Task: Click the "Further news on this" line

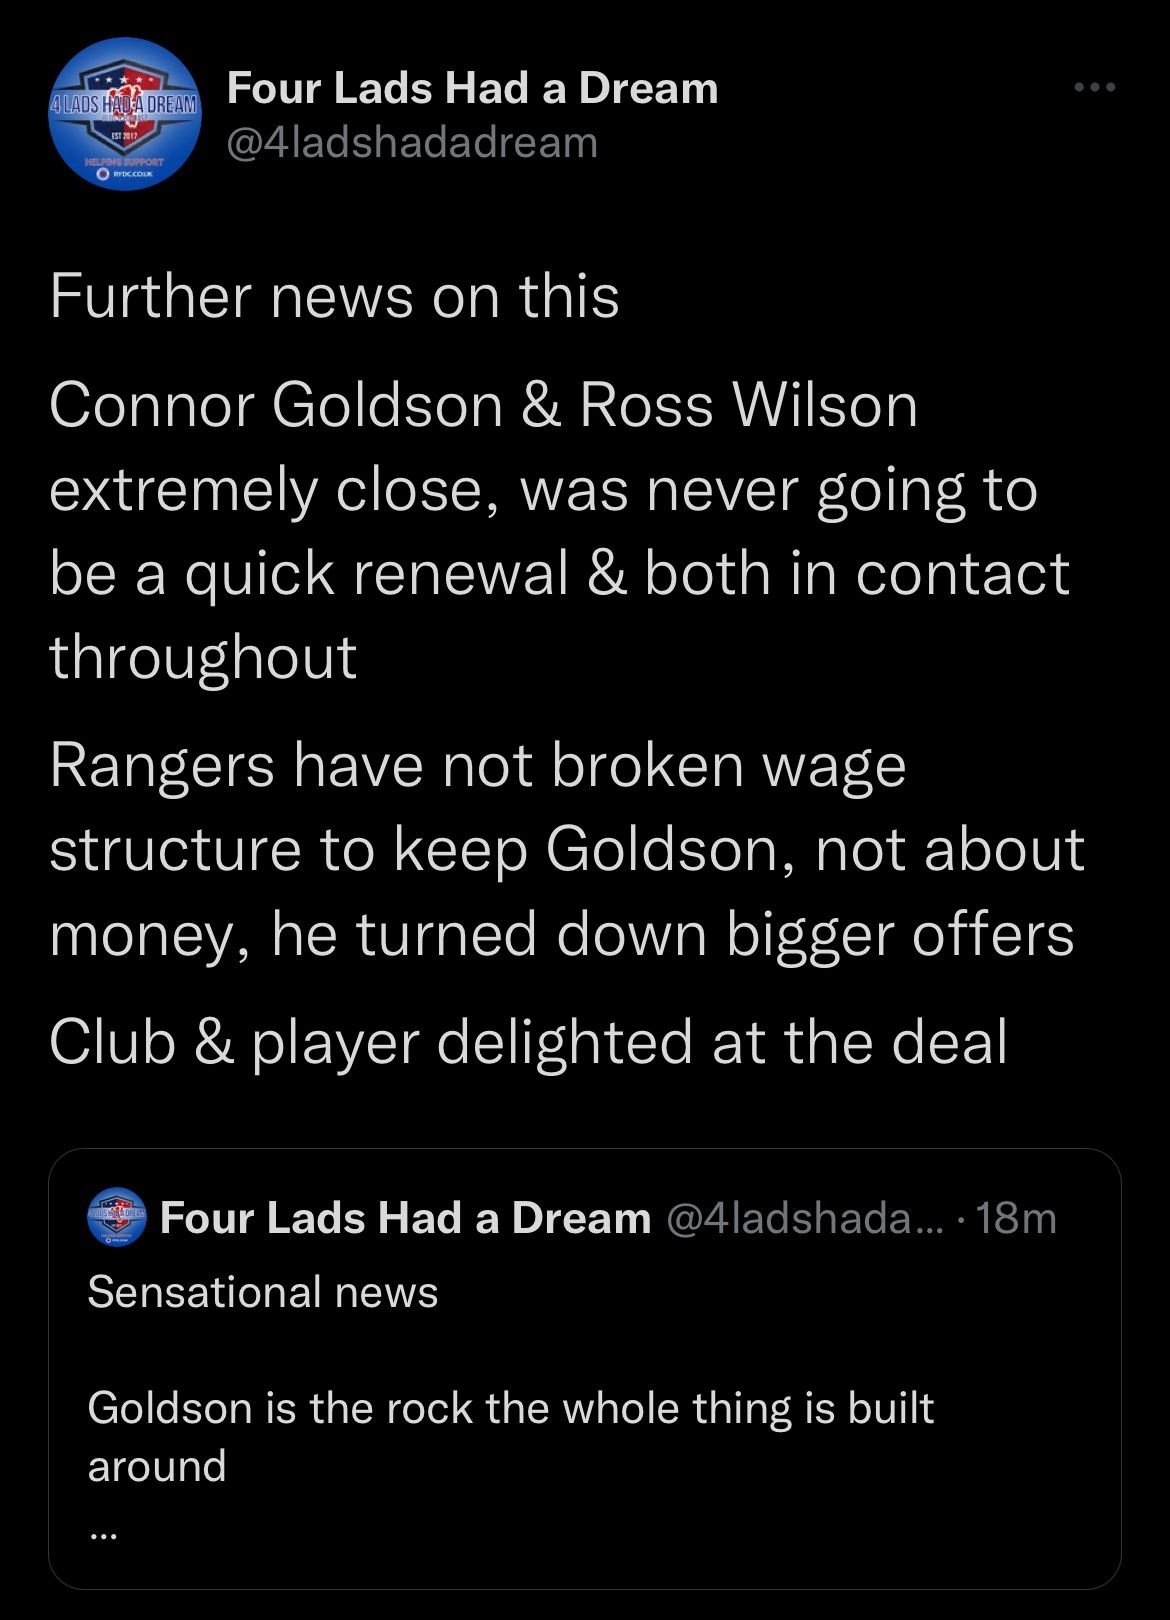Action: (334, 297)
